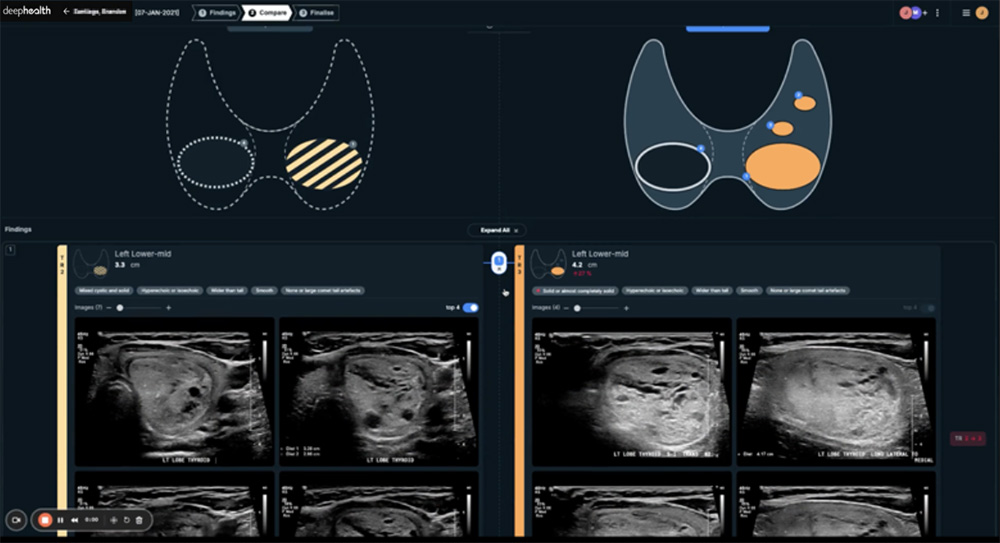Click plus to enlarge prior study images
The image size is (1000, 543).
pos(168,308)
